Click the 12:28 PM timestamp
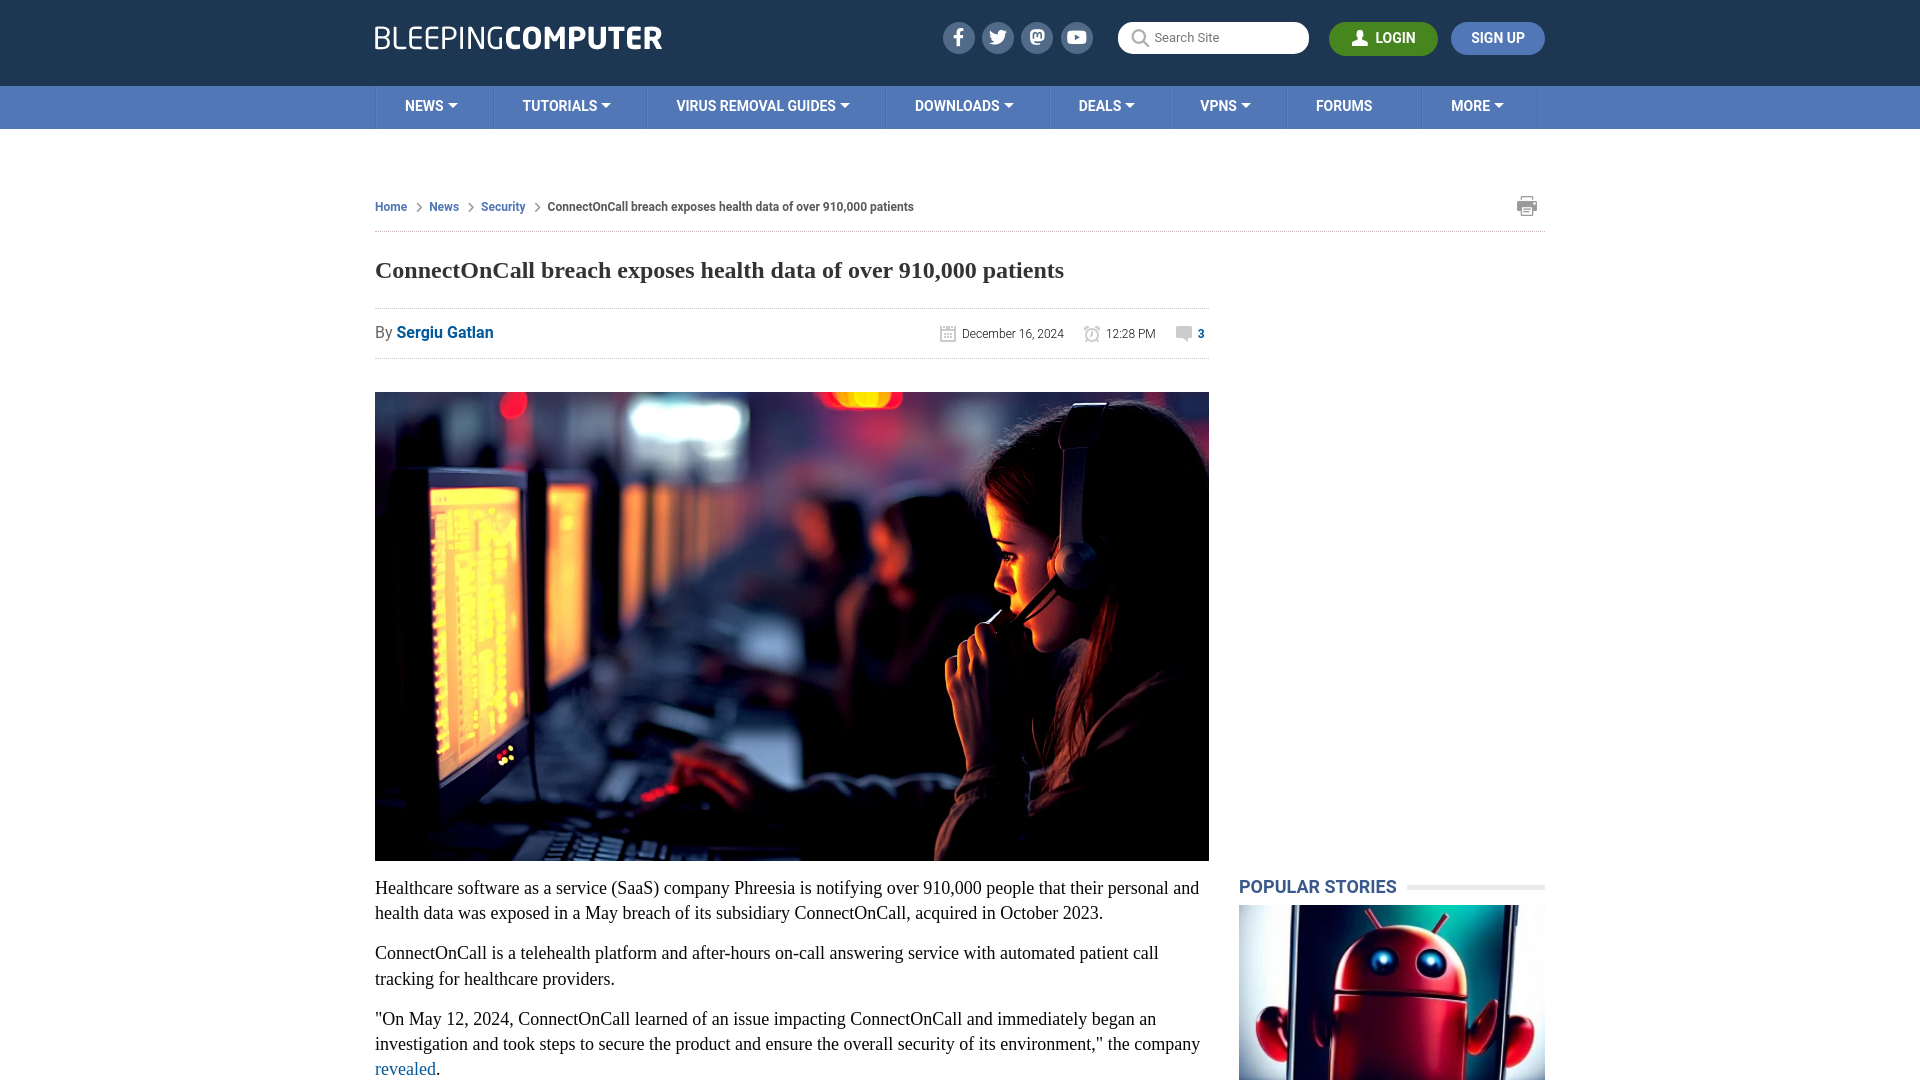The height and width of the screenshot is (1080, 1920). click(1131, 334)
